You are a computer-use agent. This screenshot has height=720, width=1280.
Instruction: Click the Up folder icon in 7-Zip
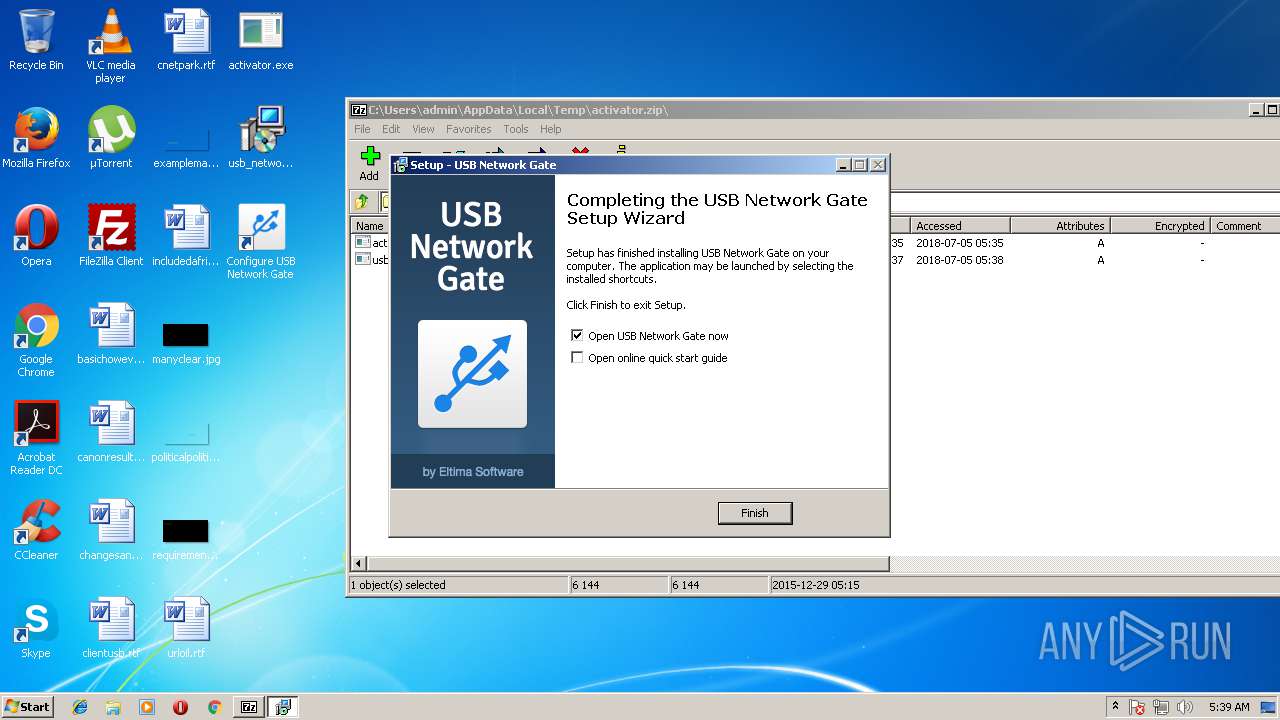(x=362, y=202)
